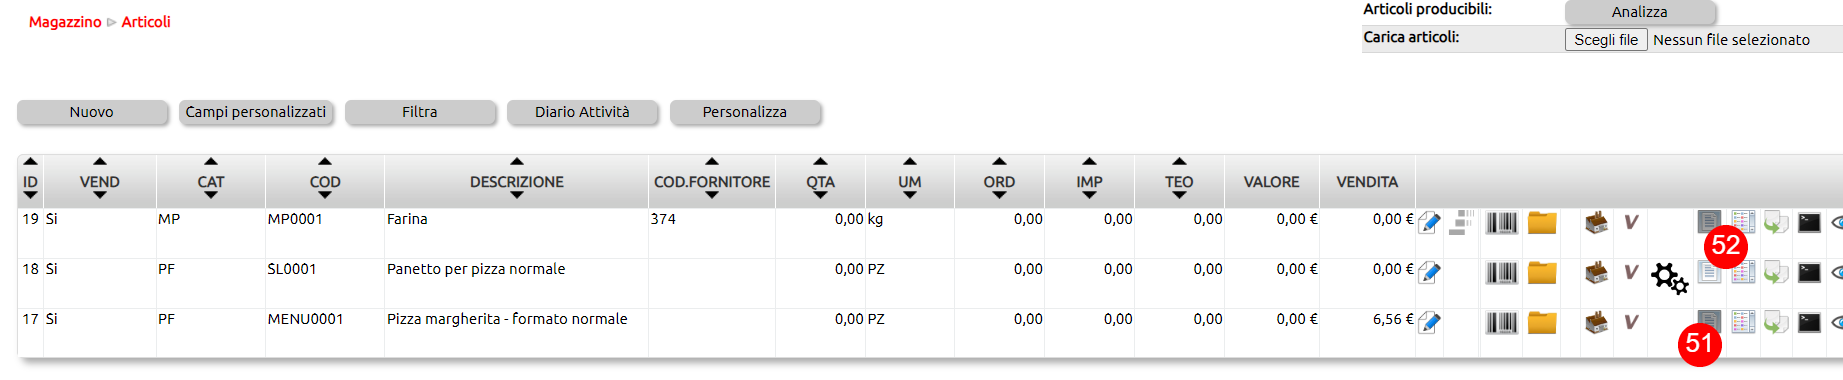Sort descending by COD down arrow
Screen dimensions: 1843x380
tap(325, 195)
